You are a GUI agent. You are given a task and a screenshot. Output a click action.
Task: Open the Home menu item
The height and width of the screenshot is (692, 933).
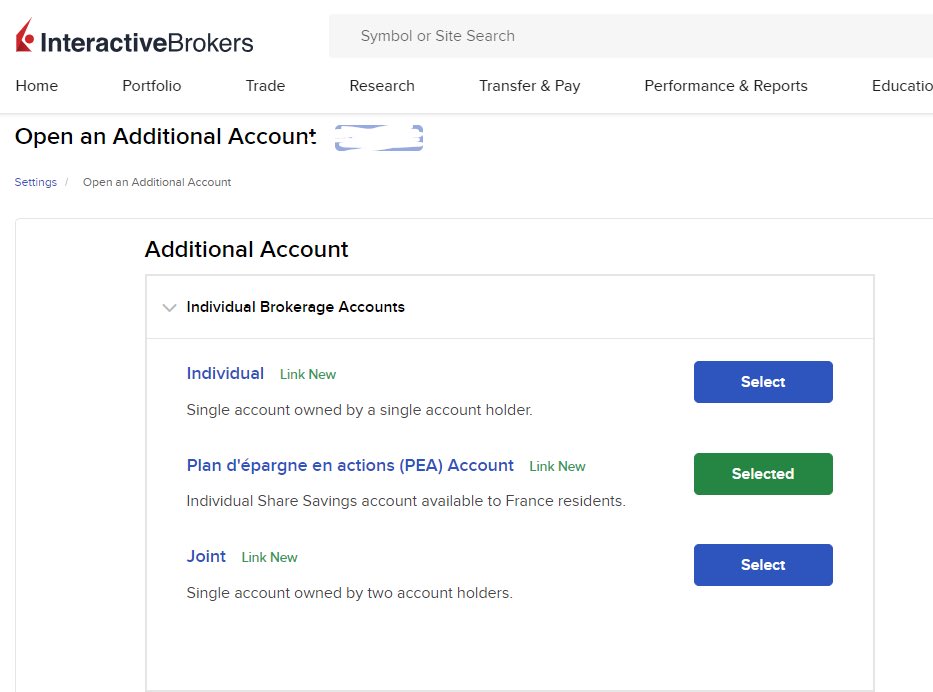[x=37, y=86]
